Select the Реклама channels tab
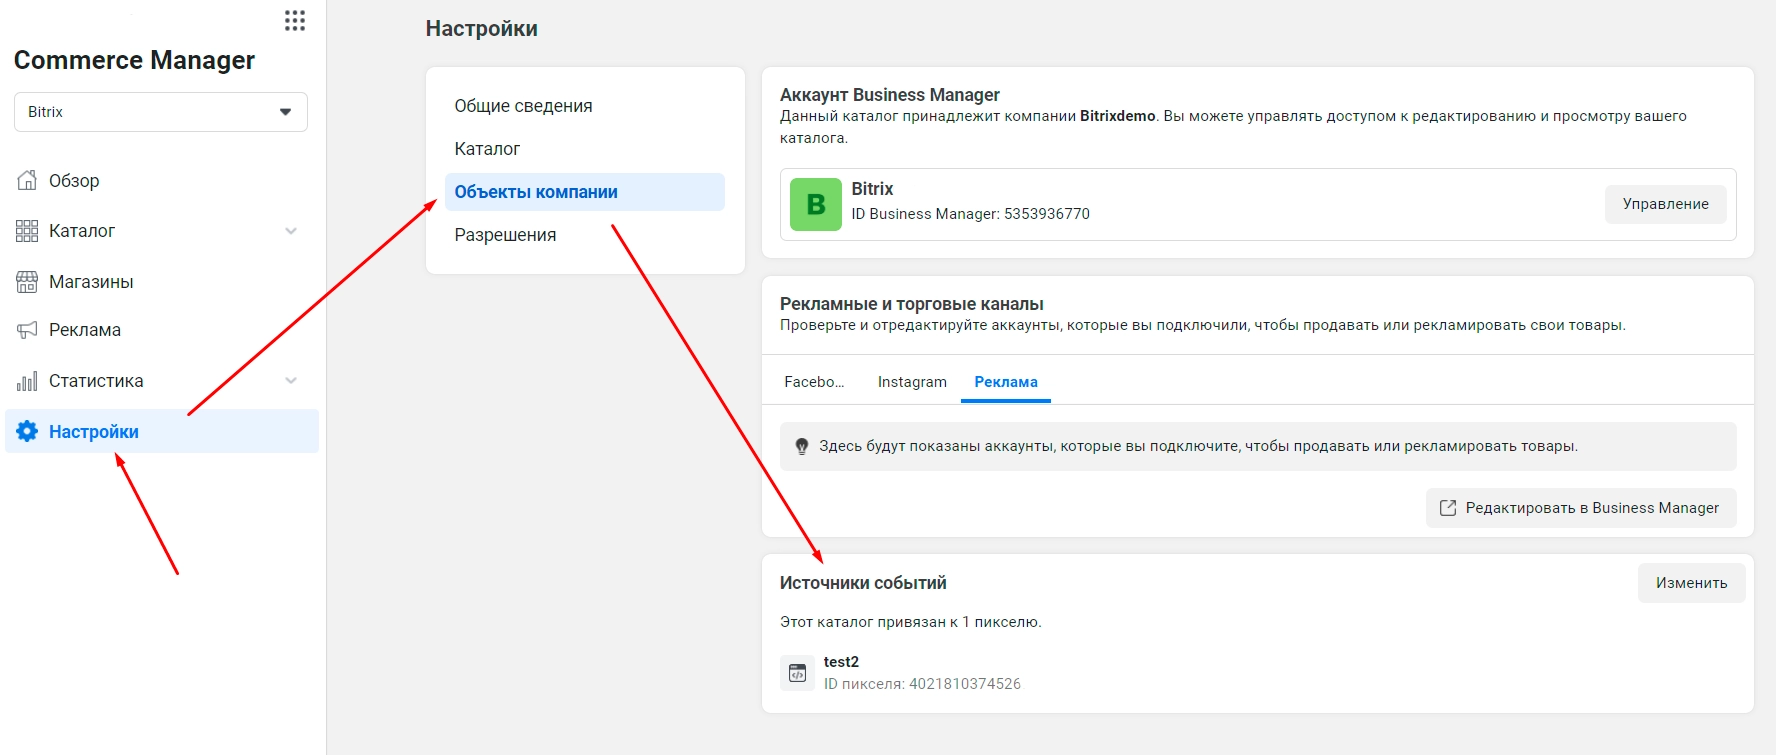 (x=1006, y=382)
